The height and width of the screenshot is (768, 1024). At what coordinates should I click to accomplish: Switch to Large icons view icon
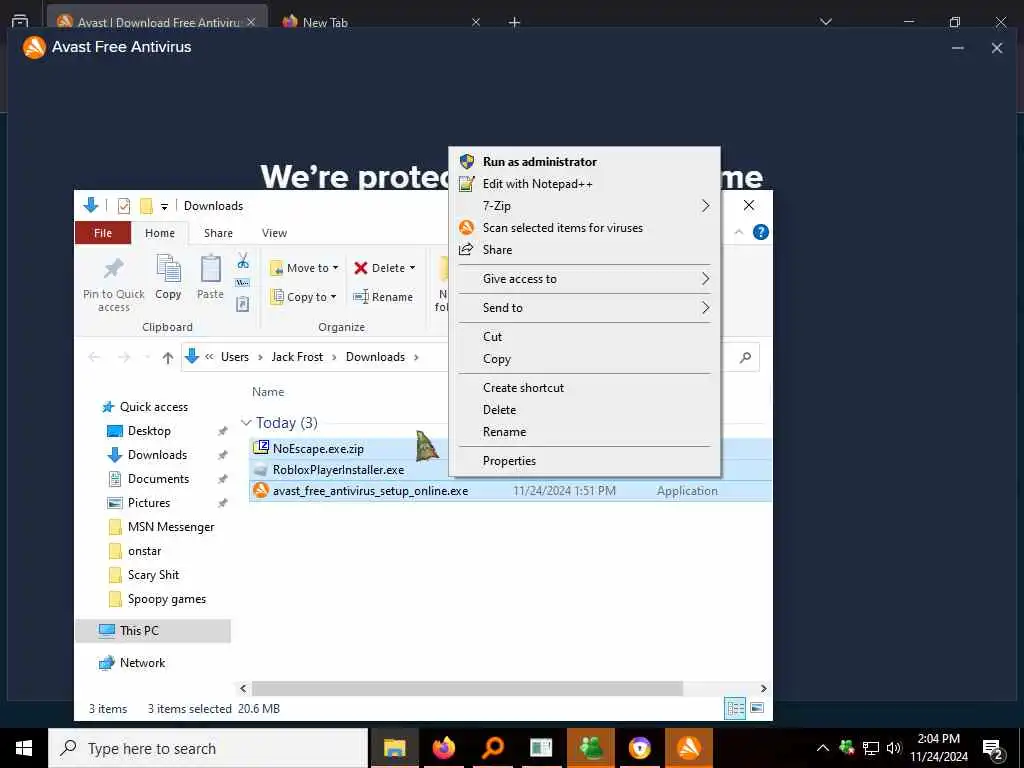pyautogui.click(x=757, y=709)
